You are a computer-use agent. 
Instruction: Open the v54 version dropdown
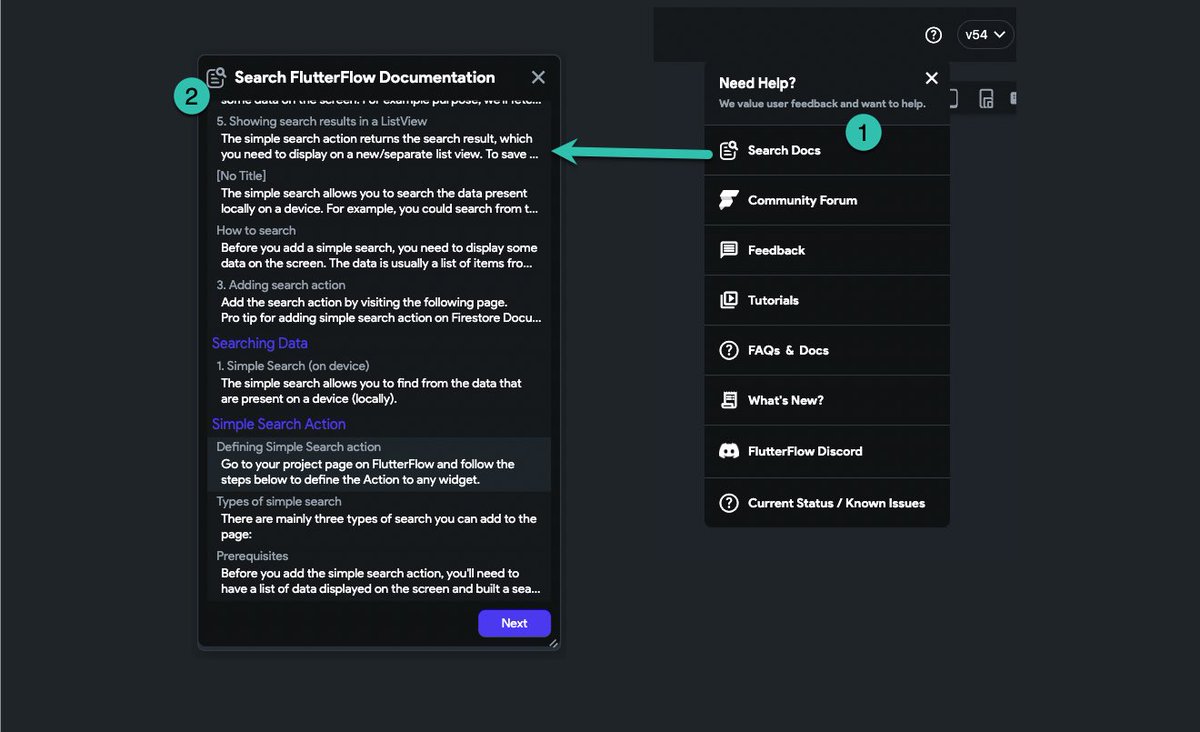click(985, 35)
